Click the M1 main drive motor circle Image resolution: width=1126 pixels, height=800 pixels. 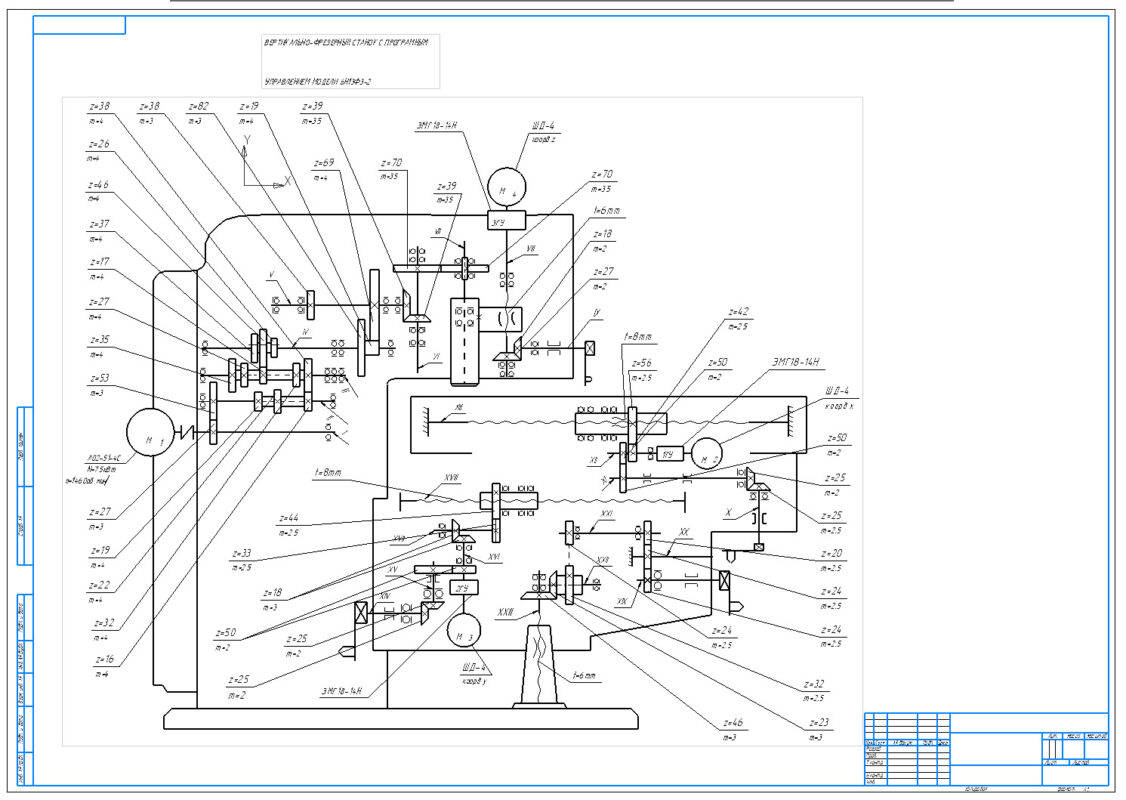tap(150, 432)
